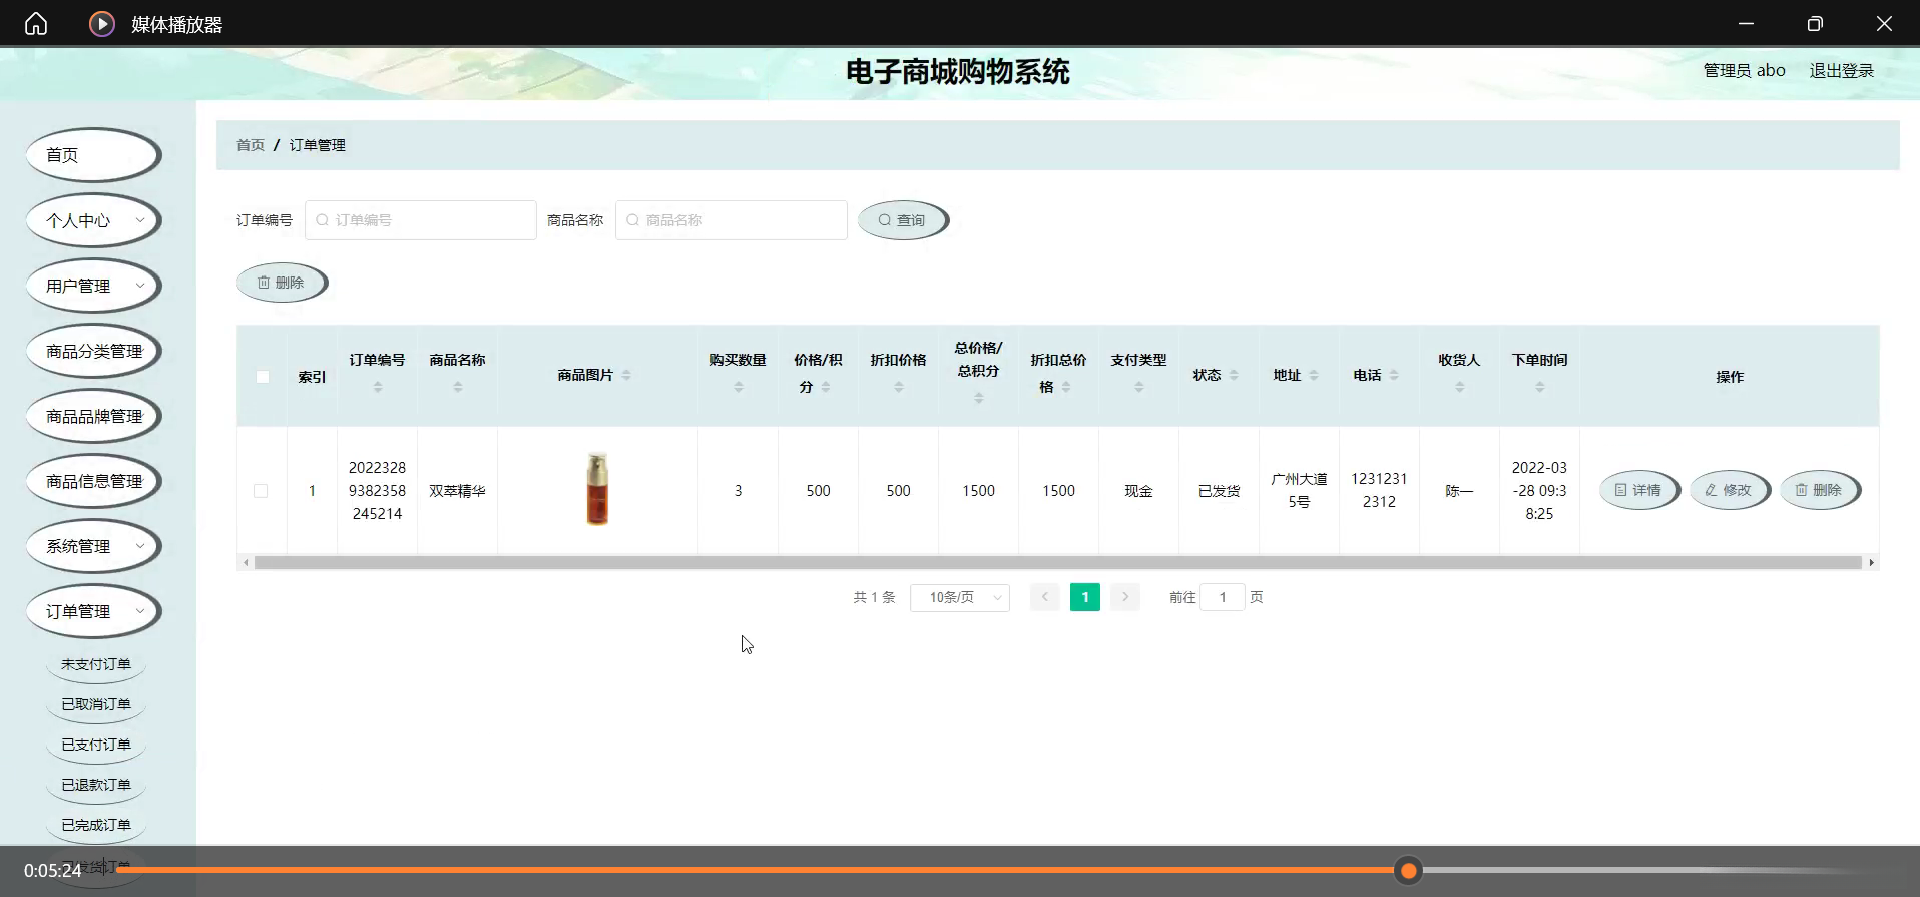1920x897 pixels.
Task: View 详情 for the 双萃精华 order
Action: point(1639,490)
